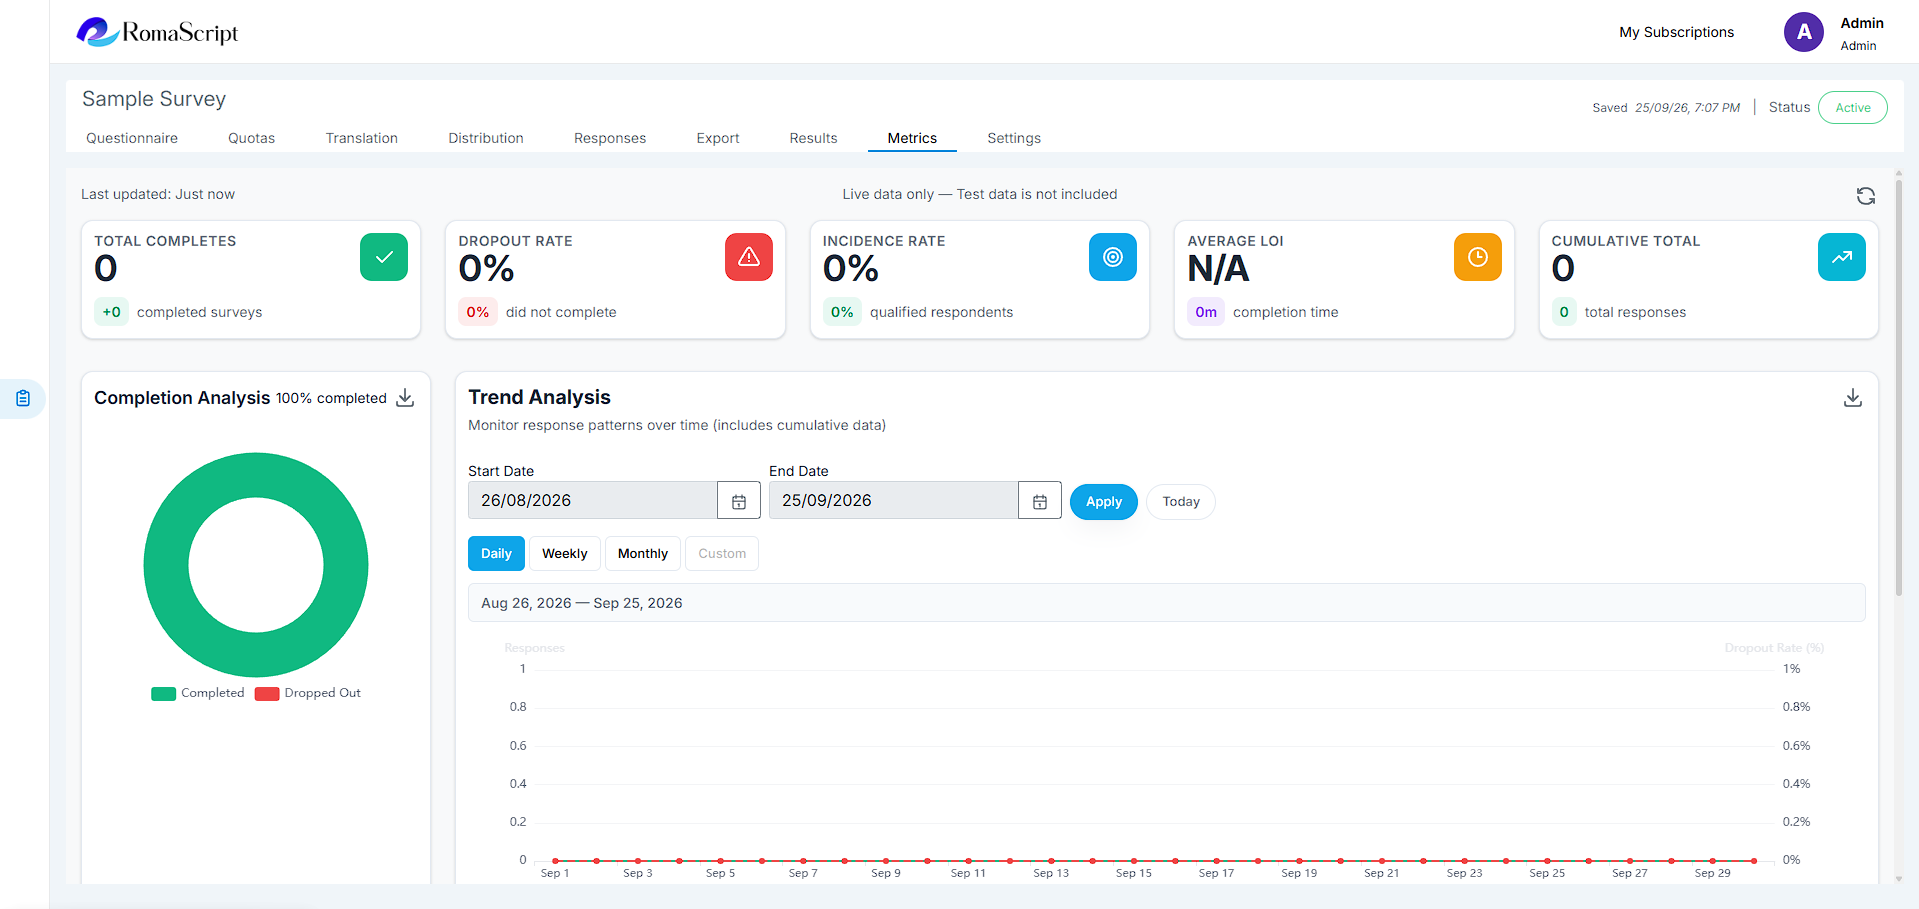Click the My Subscriptions link
The image size is (1919, 909).
1677,32
